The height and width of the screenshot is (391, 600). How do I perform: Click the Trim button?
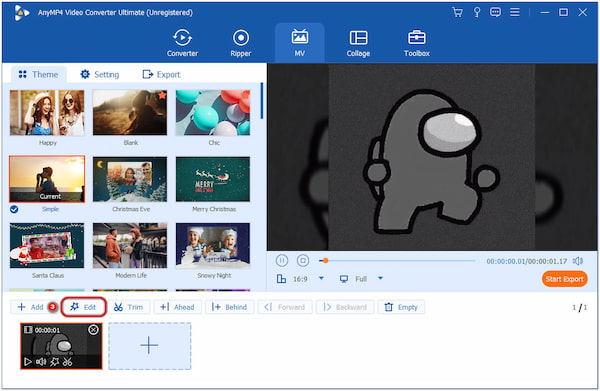coord(128,307)
